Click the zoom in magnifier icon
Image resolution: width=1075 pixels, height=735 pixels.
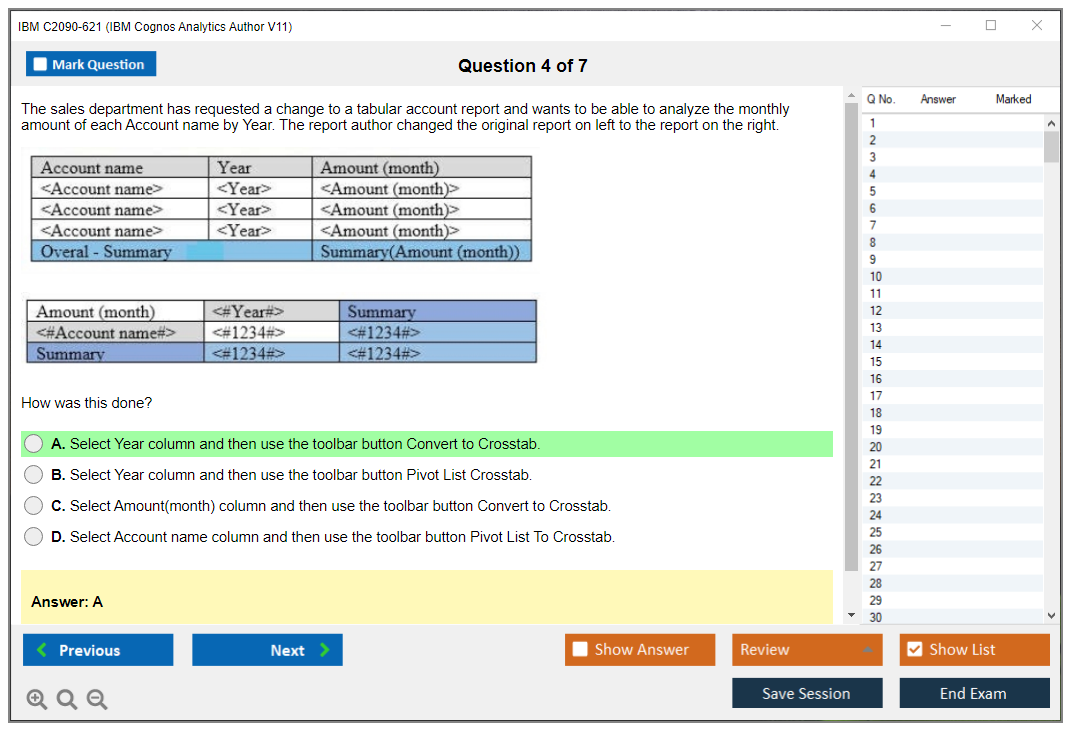pos(37,700)
